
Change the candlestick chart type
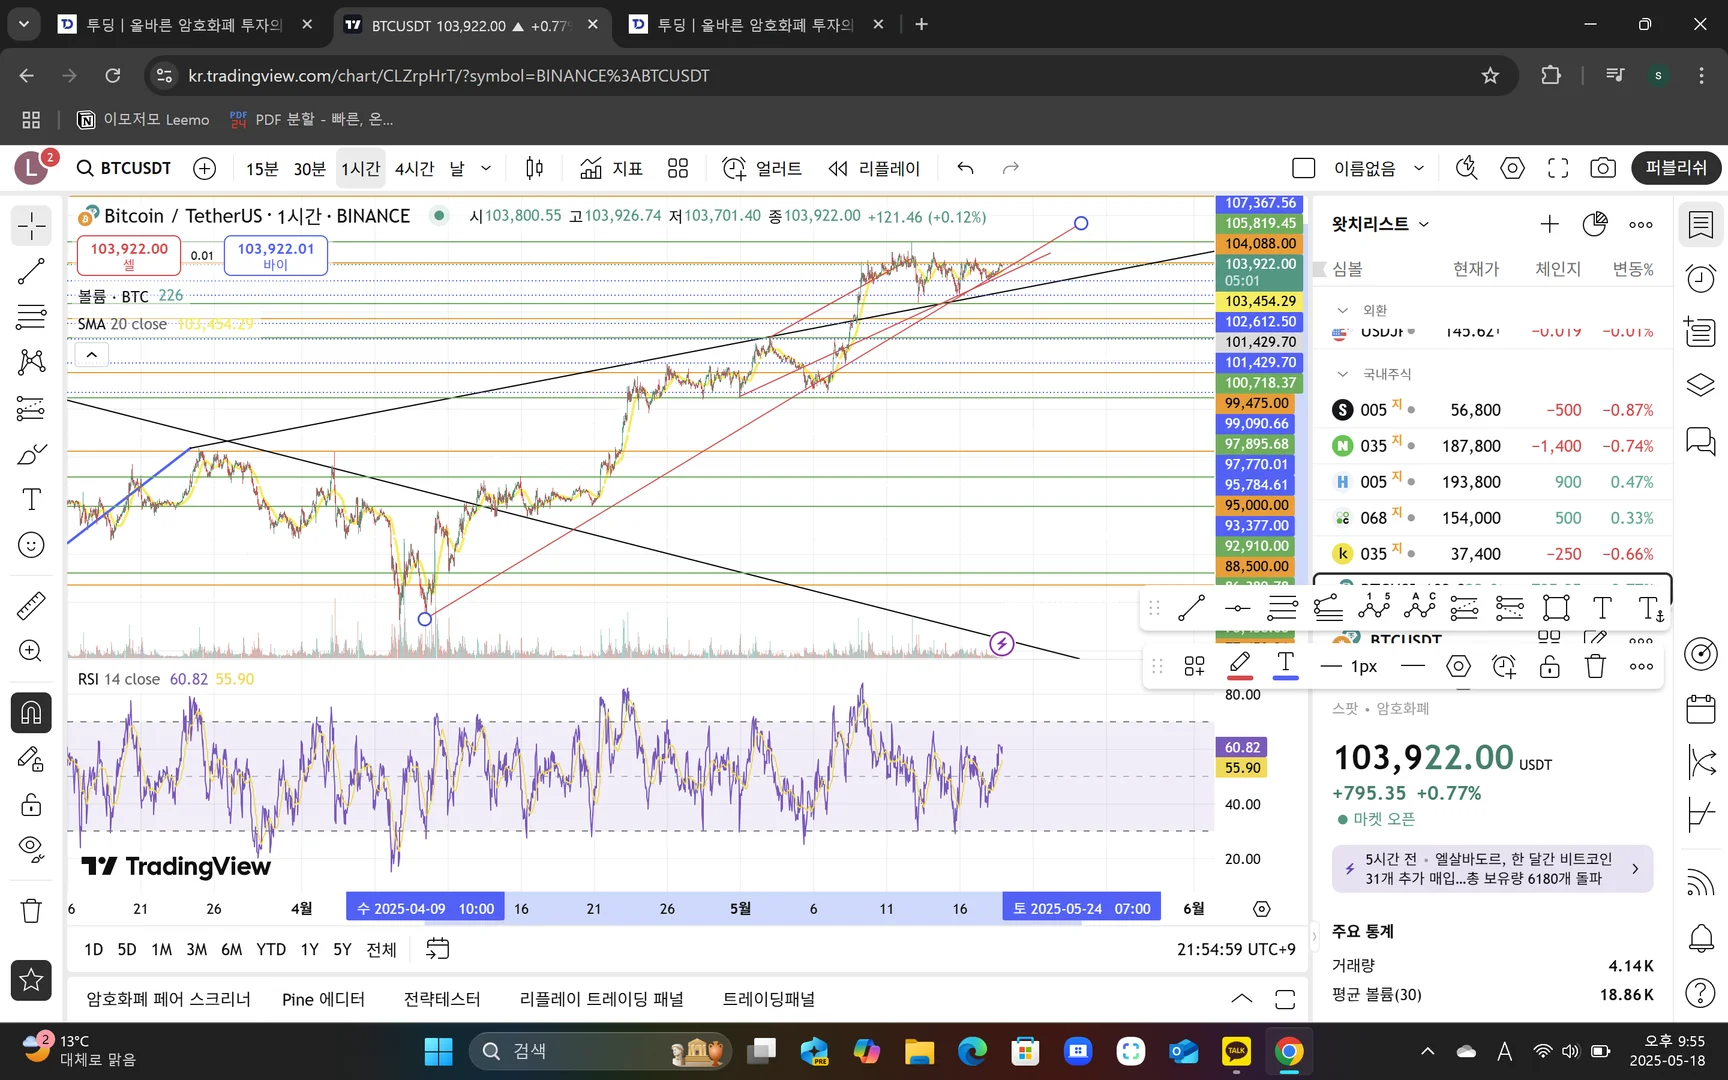click(x=535, y=168)
